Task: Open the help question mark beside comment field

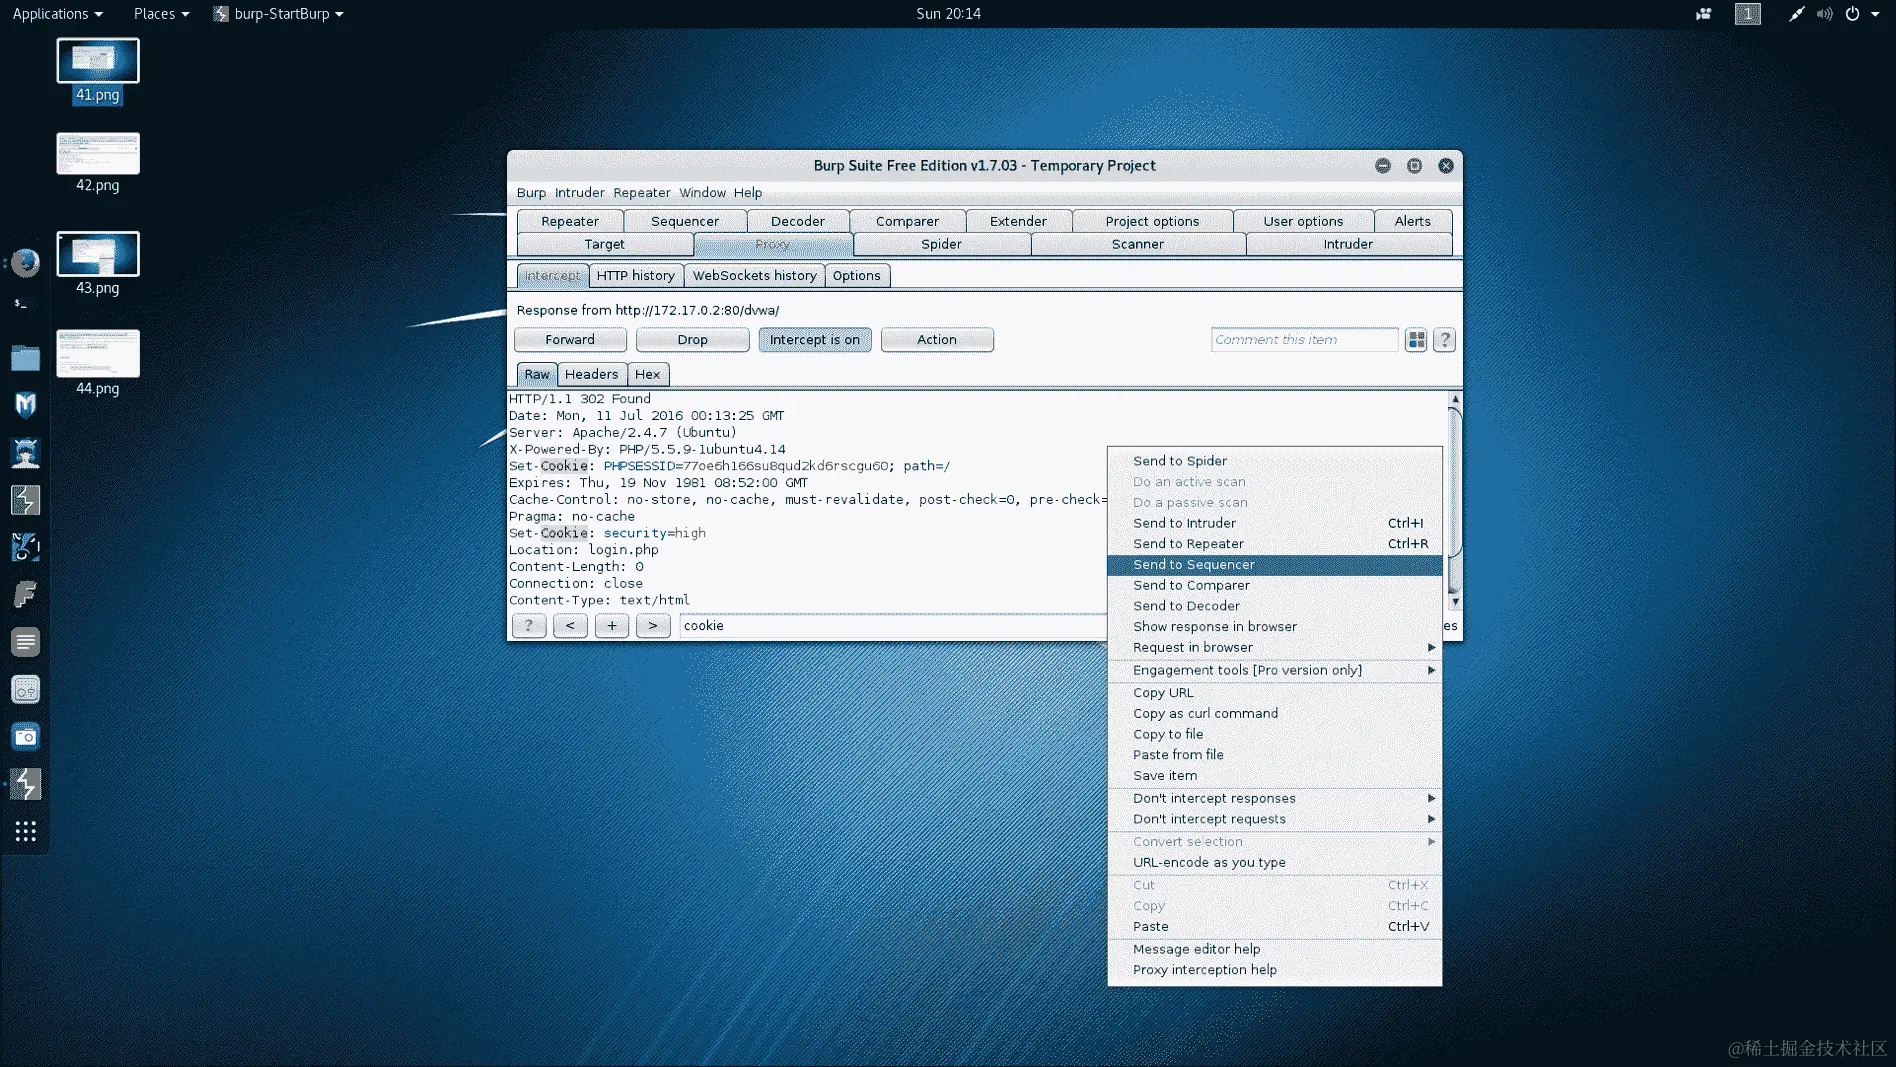Action: [x=1444, y=340]
